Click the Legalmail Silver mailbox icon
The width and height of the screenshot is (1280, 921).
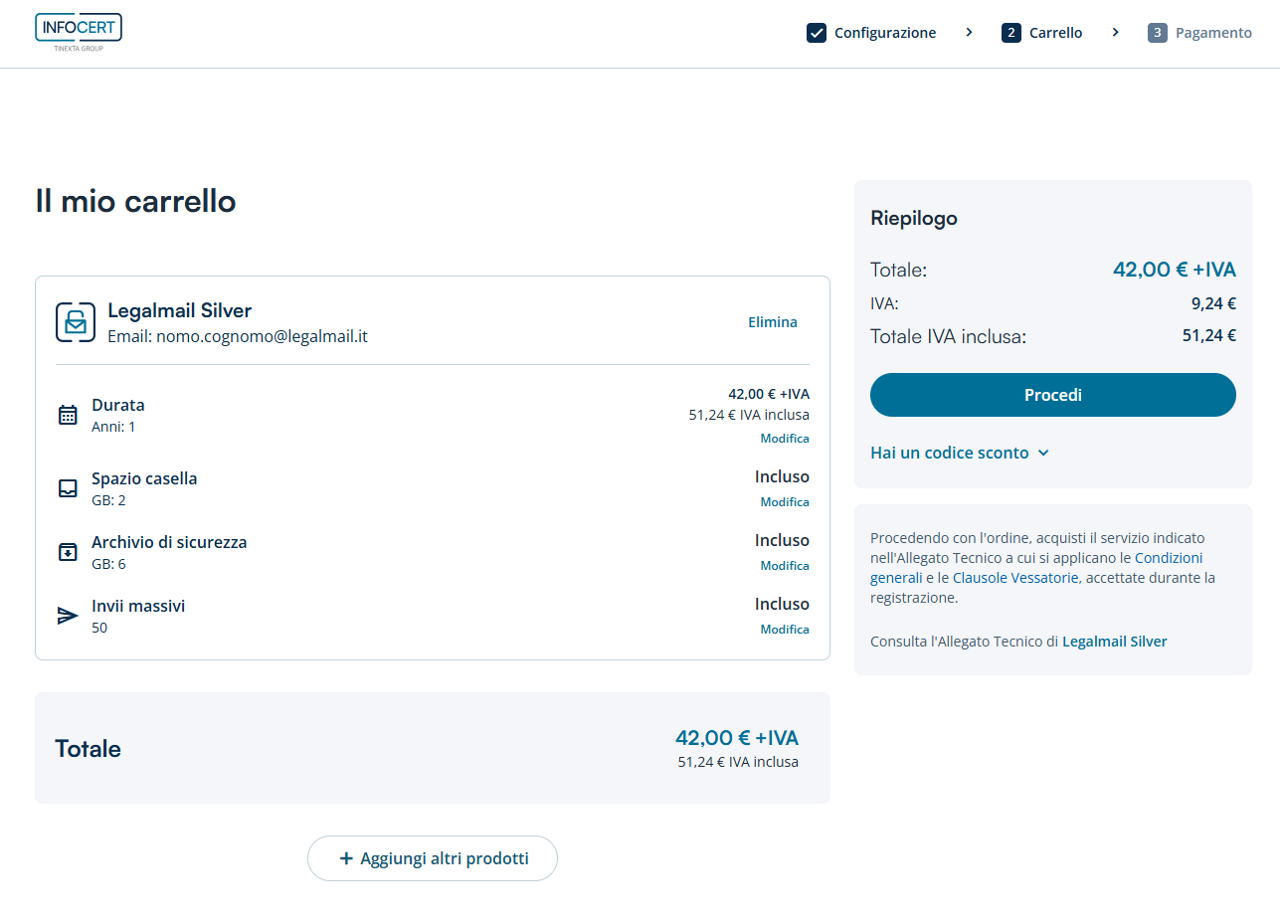click(75, 322)
